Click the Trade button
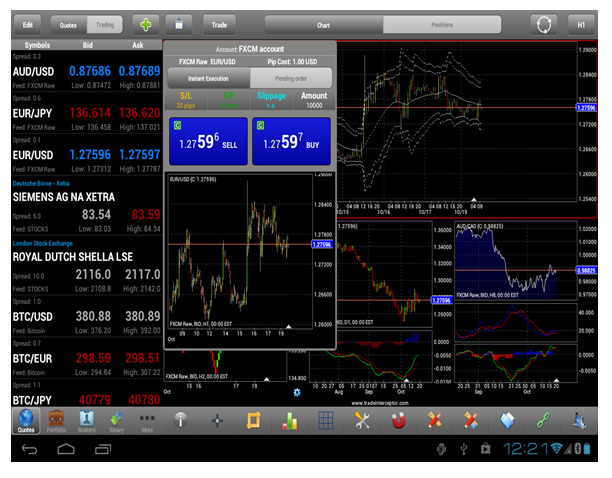Viewport: 612px width, 478px height. point(219,25)
